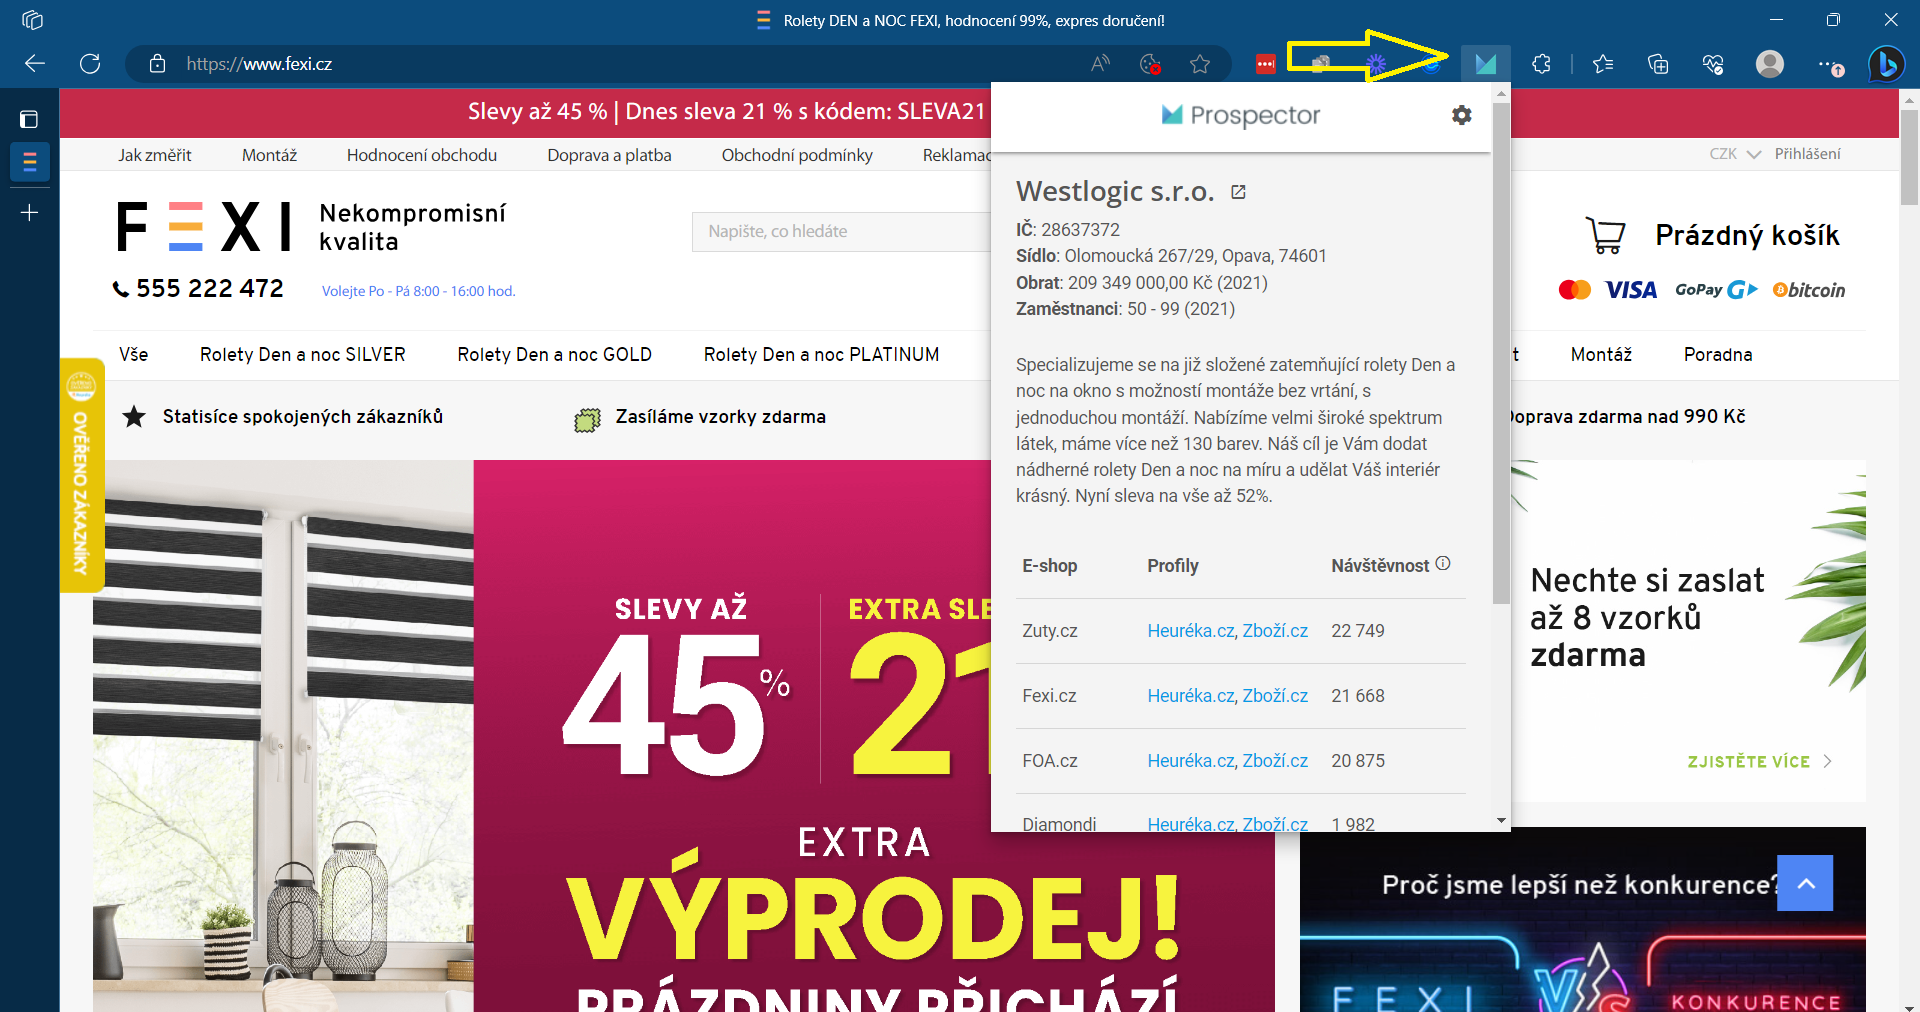Add a new tab with plus
Image resolution: width=1920 pixels, height=1012 pixels.
point(29,212)
